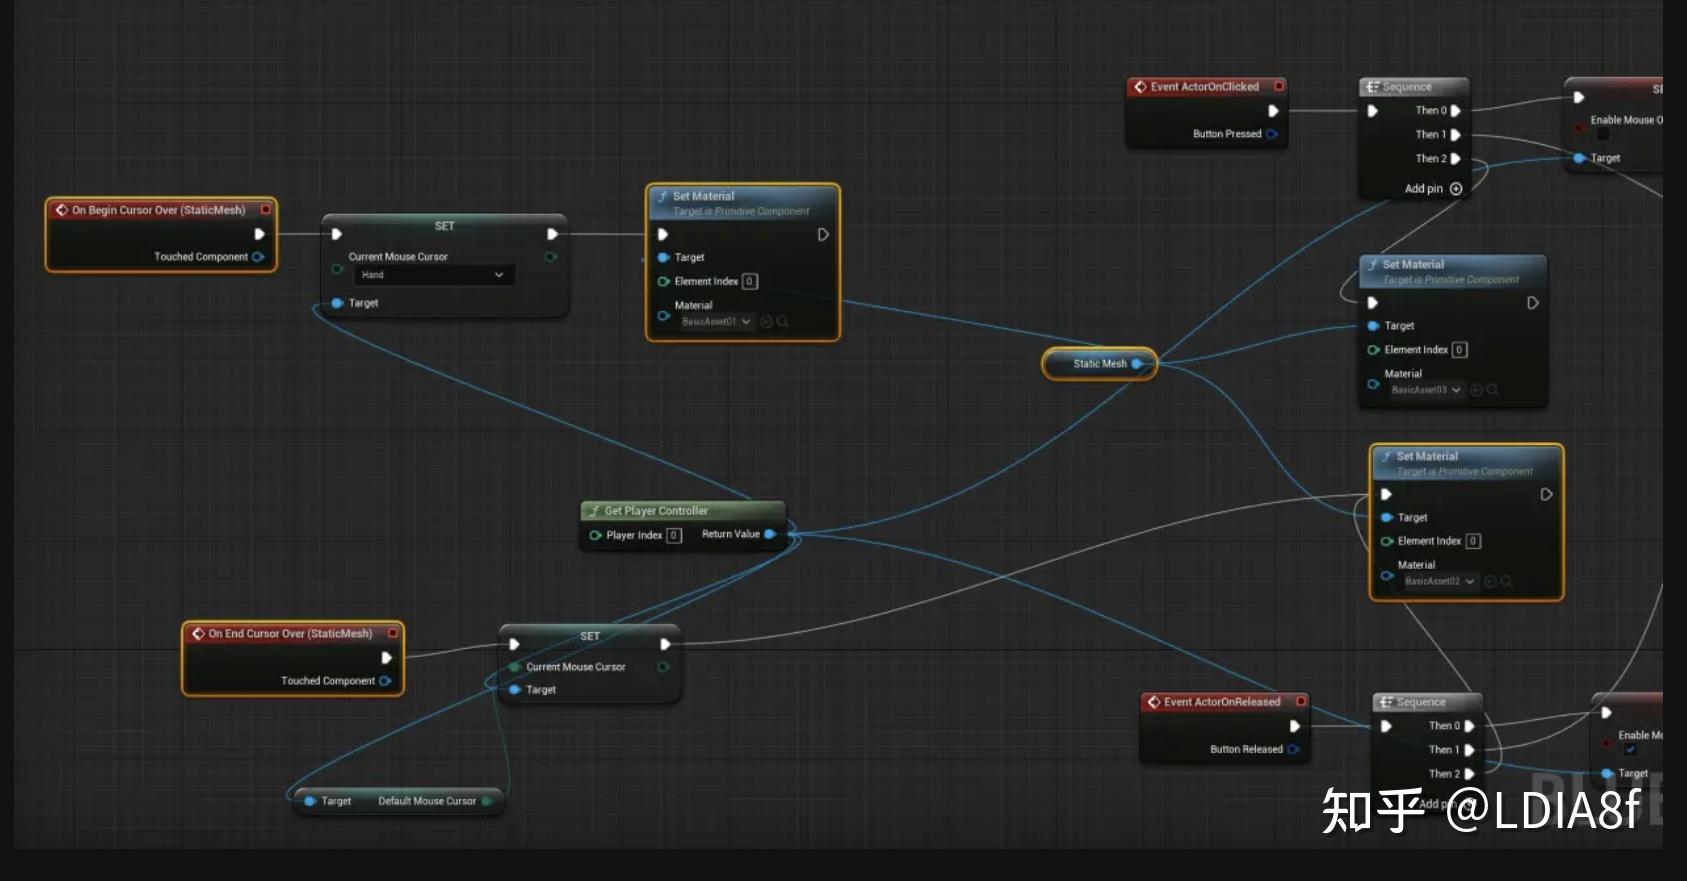Click Element Index pin on BasicAsset01 Set Material node
1687x881 pixels.
tap(663, 282)
